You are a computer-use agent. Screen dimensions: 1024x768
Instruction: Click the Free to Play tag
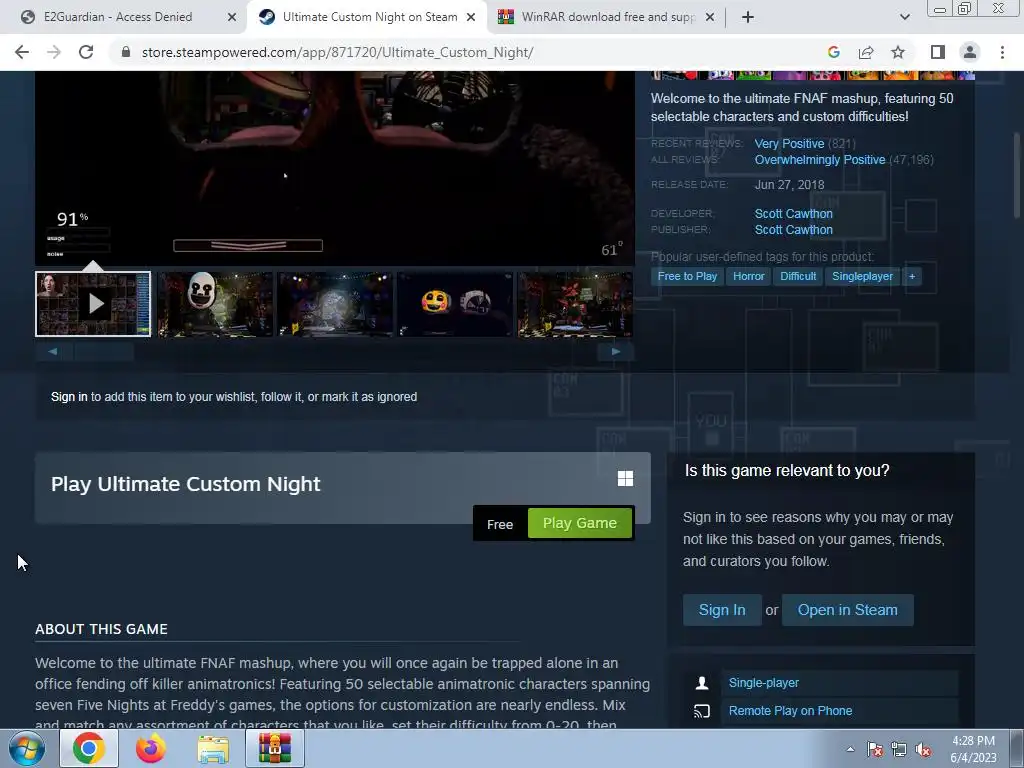(x=687, y=276)
